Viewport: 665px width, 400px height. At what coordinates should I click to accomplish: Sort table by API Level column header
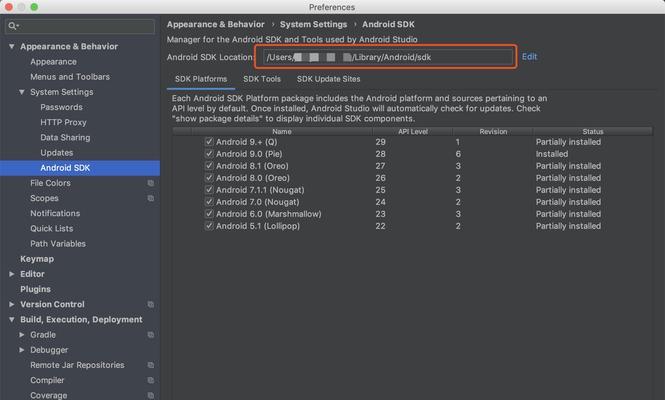(x=413, y=131)
